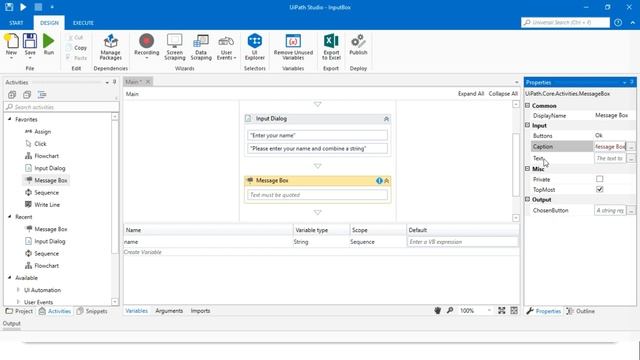
Task: Check the Private checkbox
Action: coord(599,179)
